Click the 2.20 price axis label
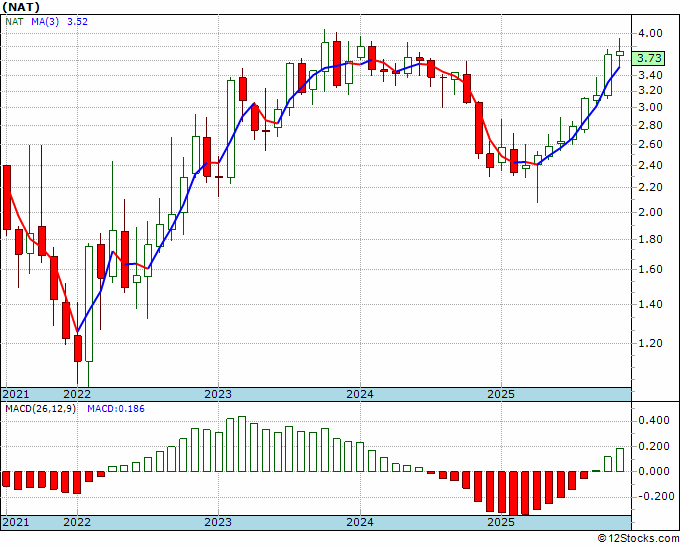This screenshot has height=546, width=680. tap(650, 187)
